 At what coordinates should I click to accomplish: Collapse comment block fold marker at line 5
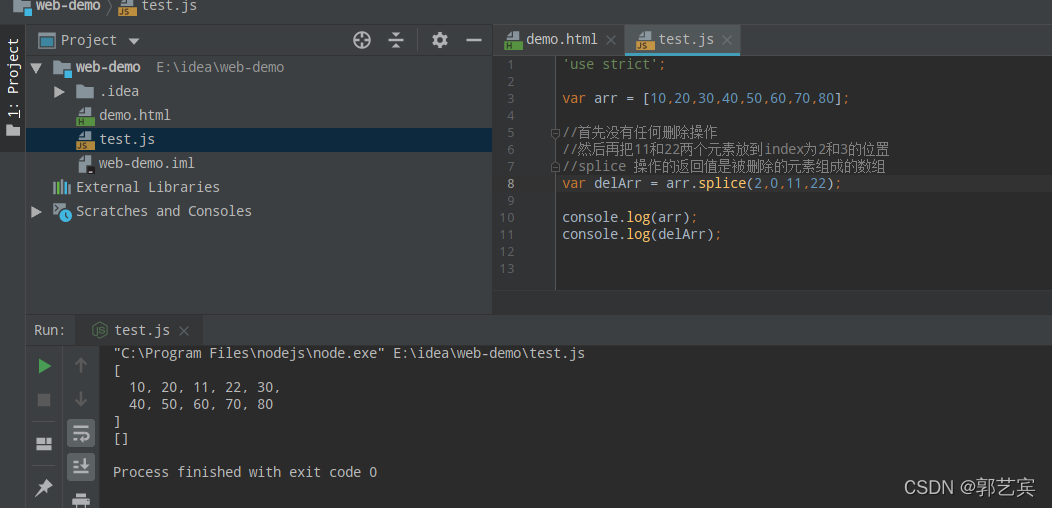[556, 133]
